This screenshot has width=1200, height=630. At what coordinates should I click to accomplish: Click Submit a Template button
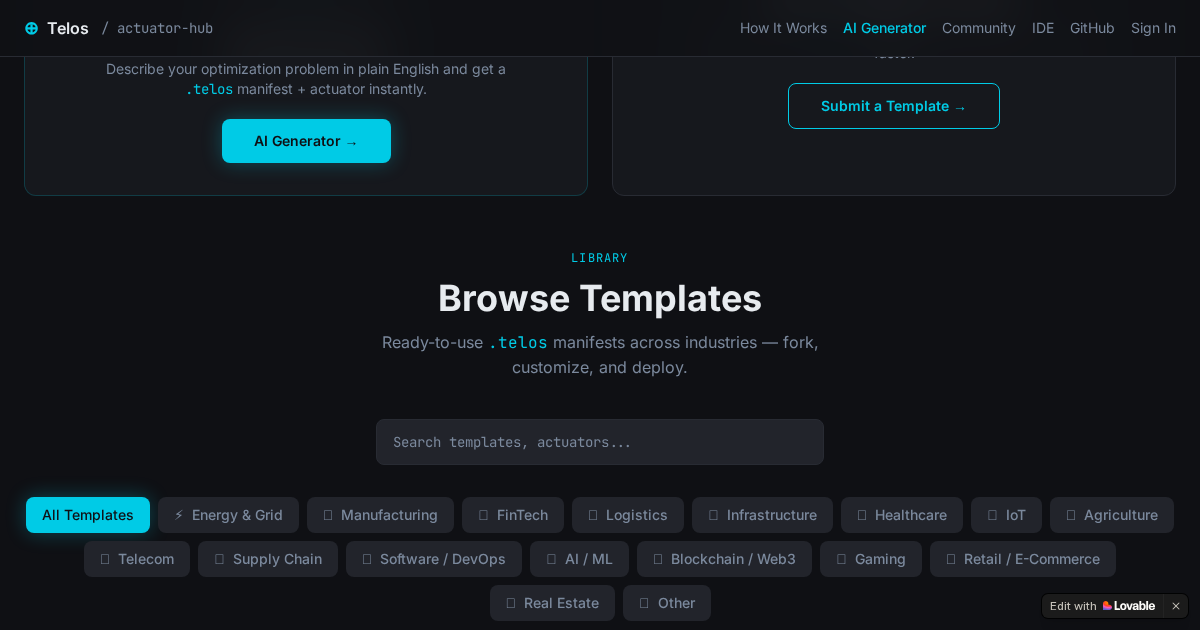pos(894,106)
